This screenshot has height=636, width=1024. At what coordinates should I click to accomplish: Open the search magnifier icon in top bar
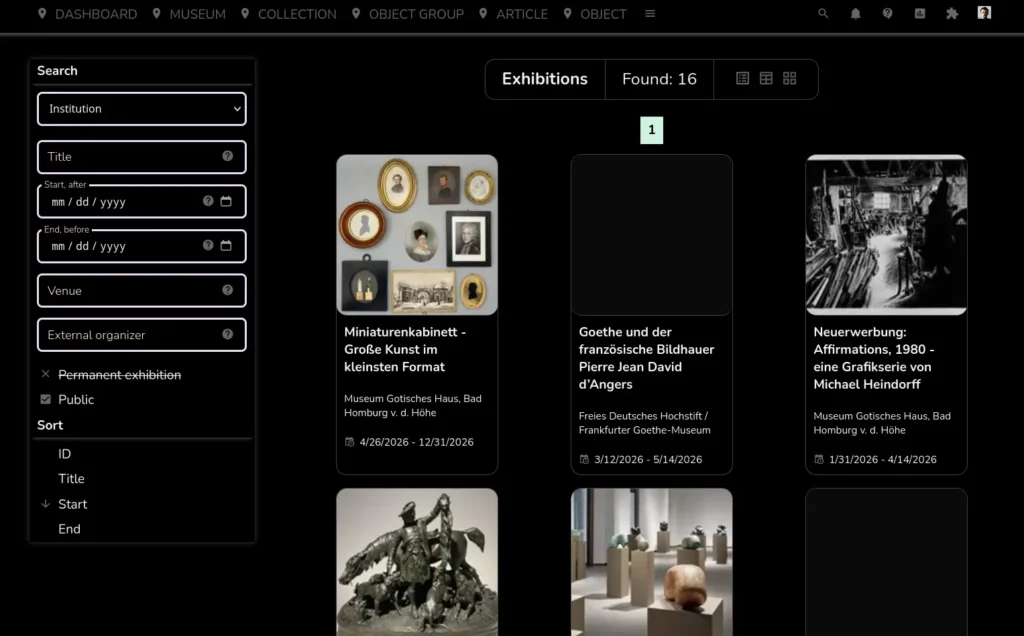point(823,13)
